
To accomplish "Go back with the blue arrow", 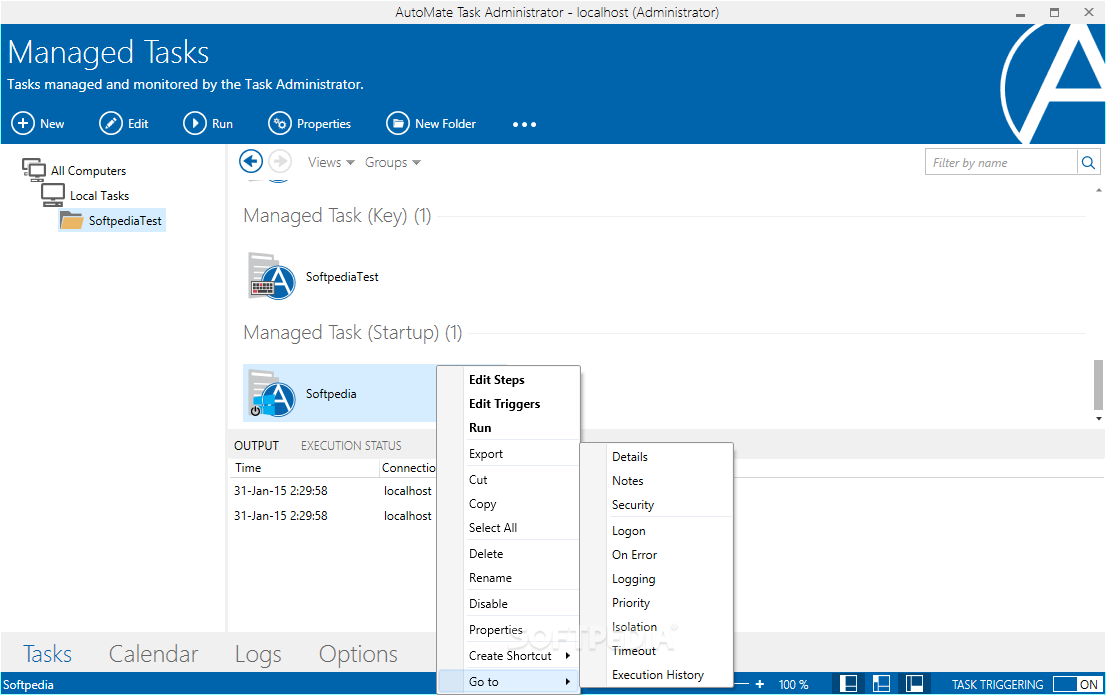I will pyautogui.click(x=251, y=162).
